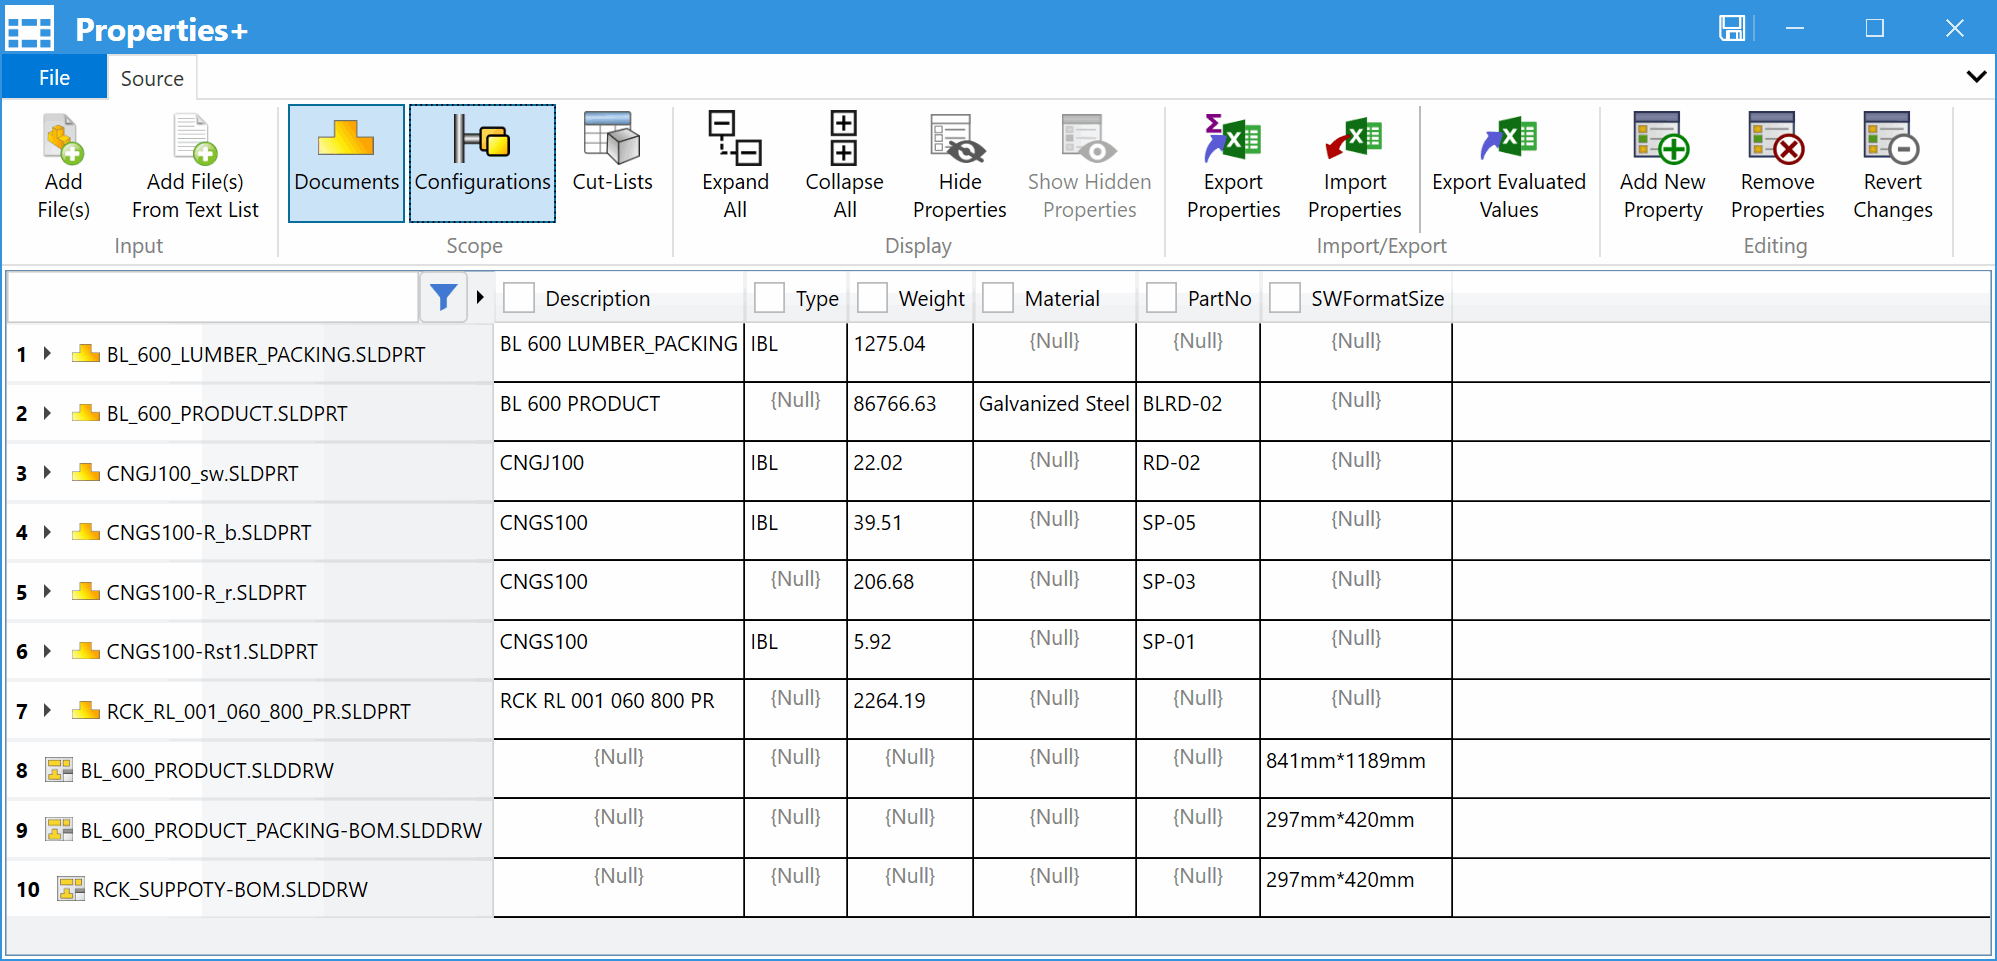The height and width of the screenshot is (961, 1997).
Task: Check the Weight column checkbox
Action: coord(872,298)
